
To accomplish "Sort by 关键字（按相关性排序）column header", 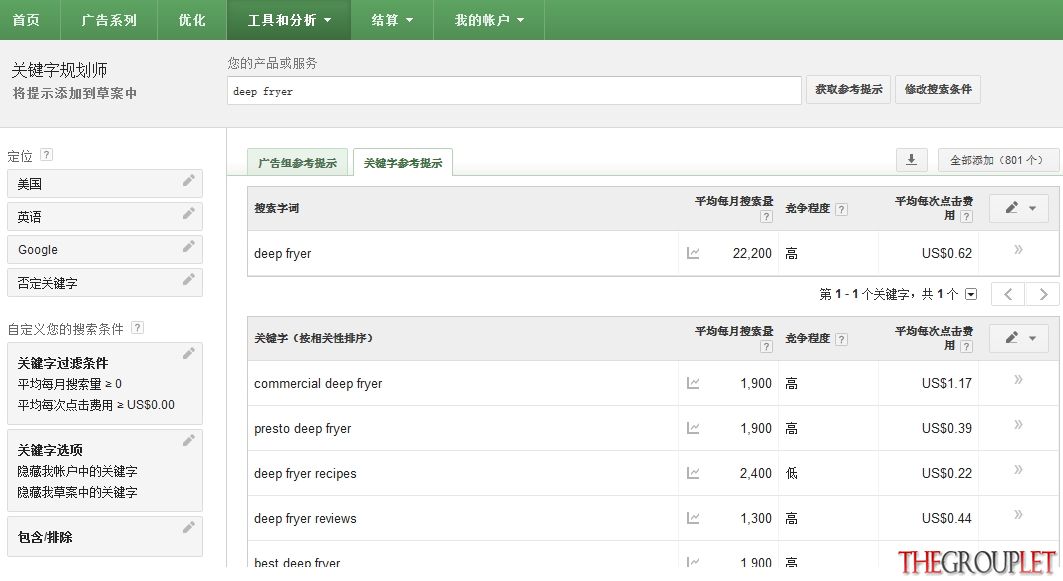I will (313, 338).
